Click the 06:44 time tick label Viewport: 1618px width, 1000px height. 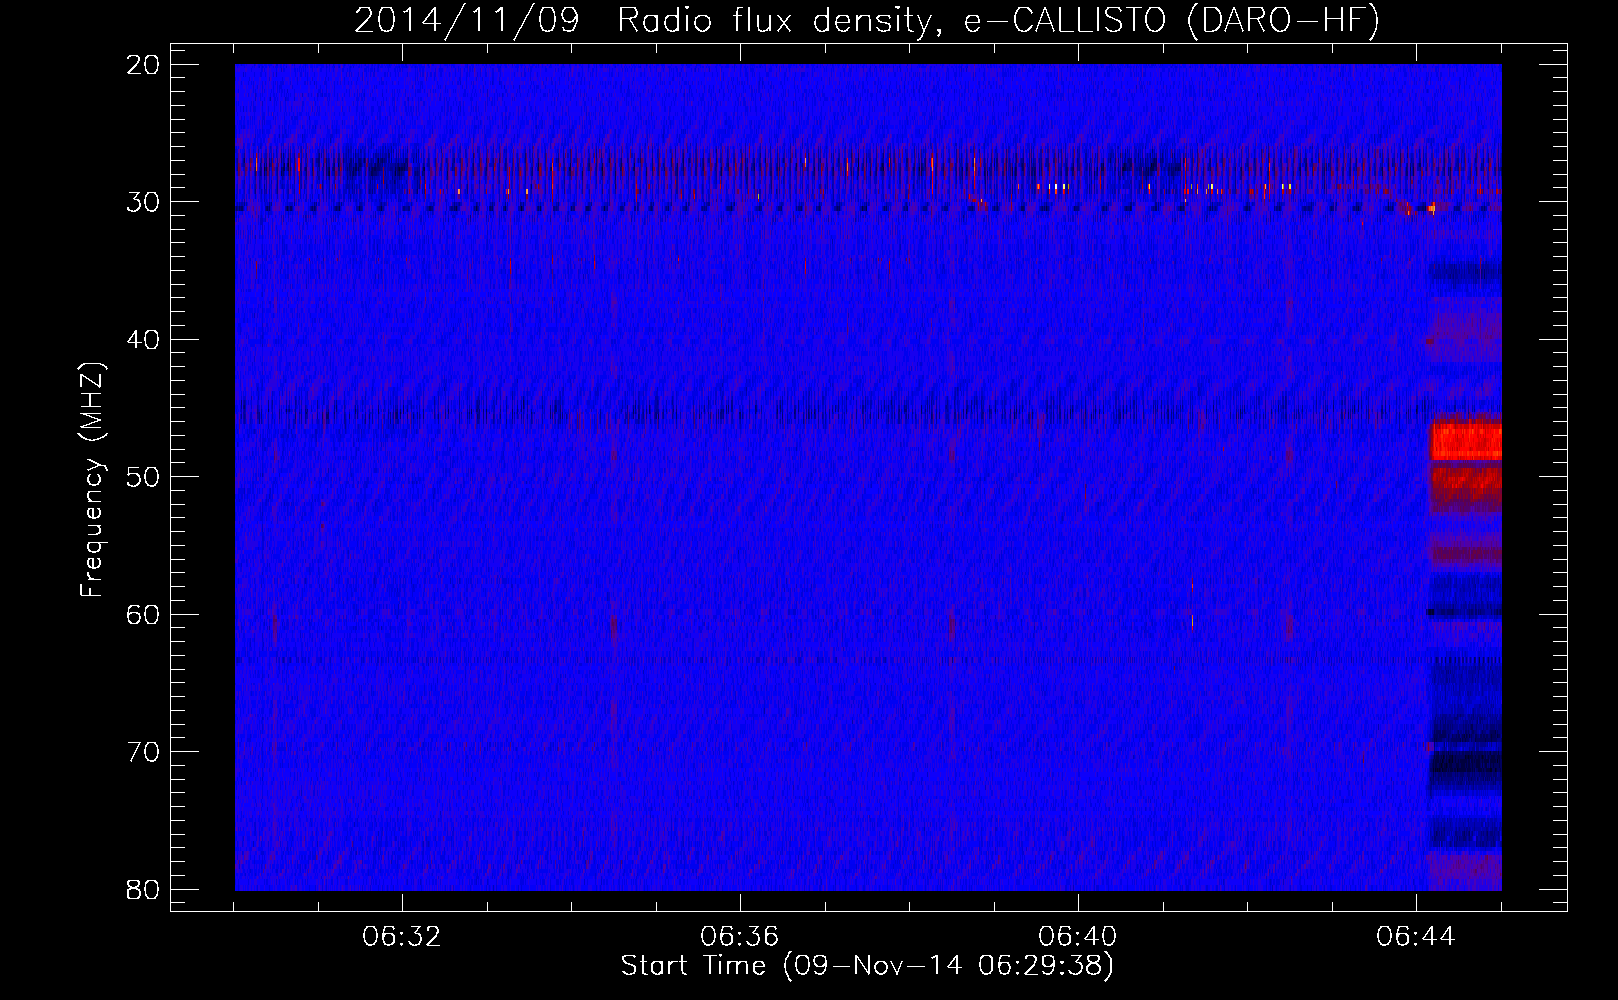(1416, 937)
